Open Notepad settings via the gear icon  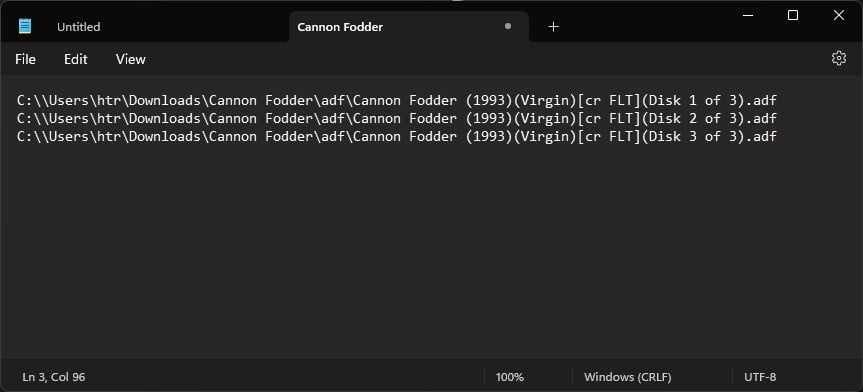(839, 58)
